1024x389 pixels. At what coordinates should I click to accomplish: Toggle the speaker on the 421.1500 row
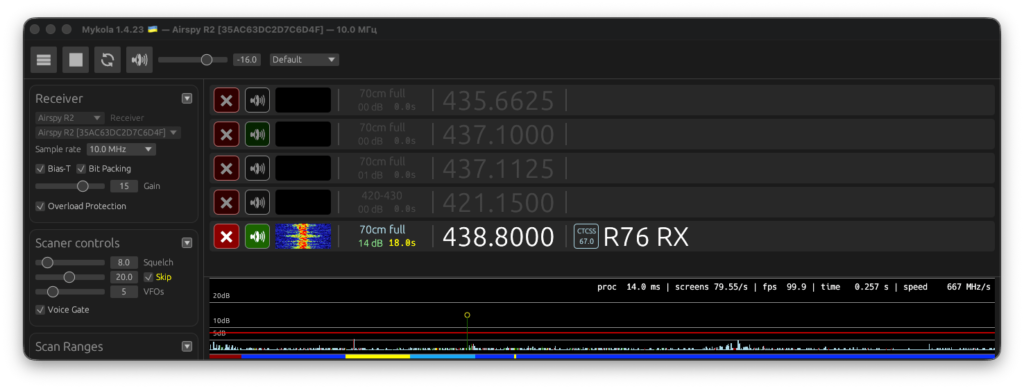257,202
